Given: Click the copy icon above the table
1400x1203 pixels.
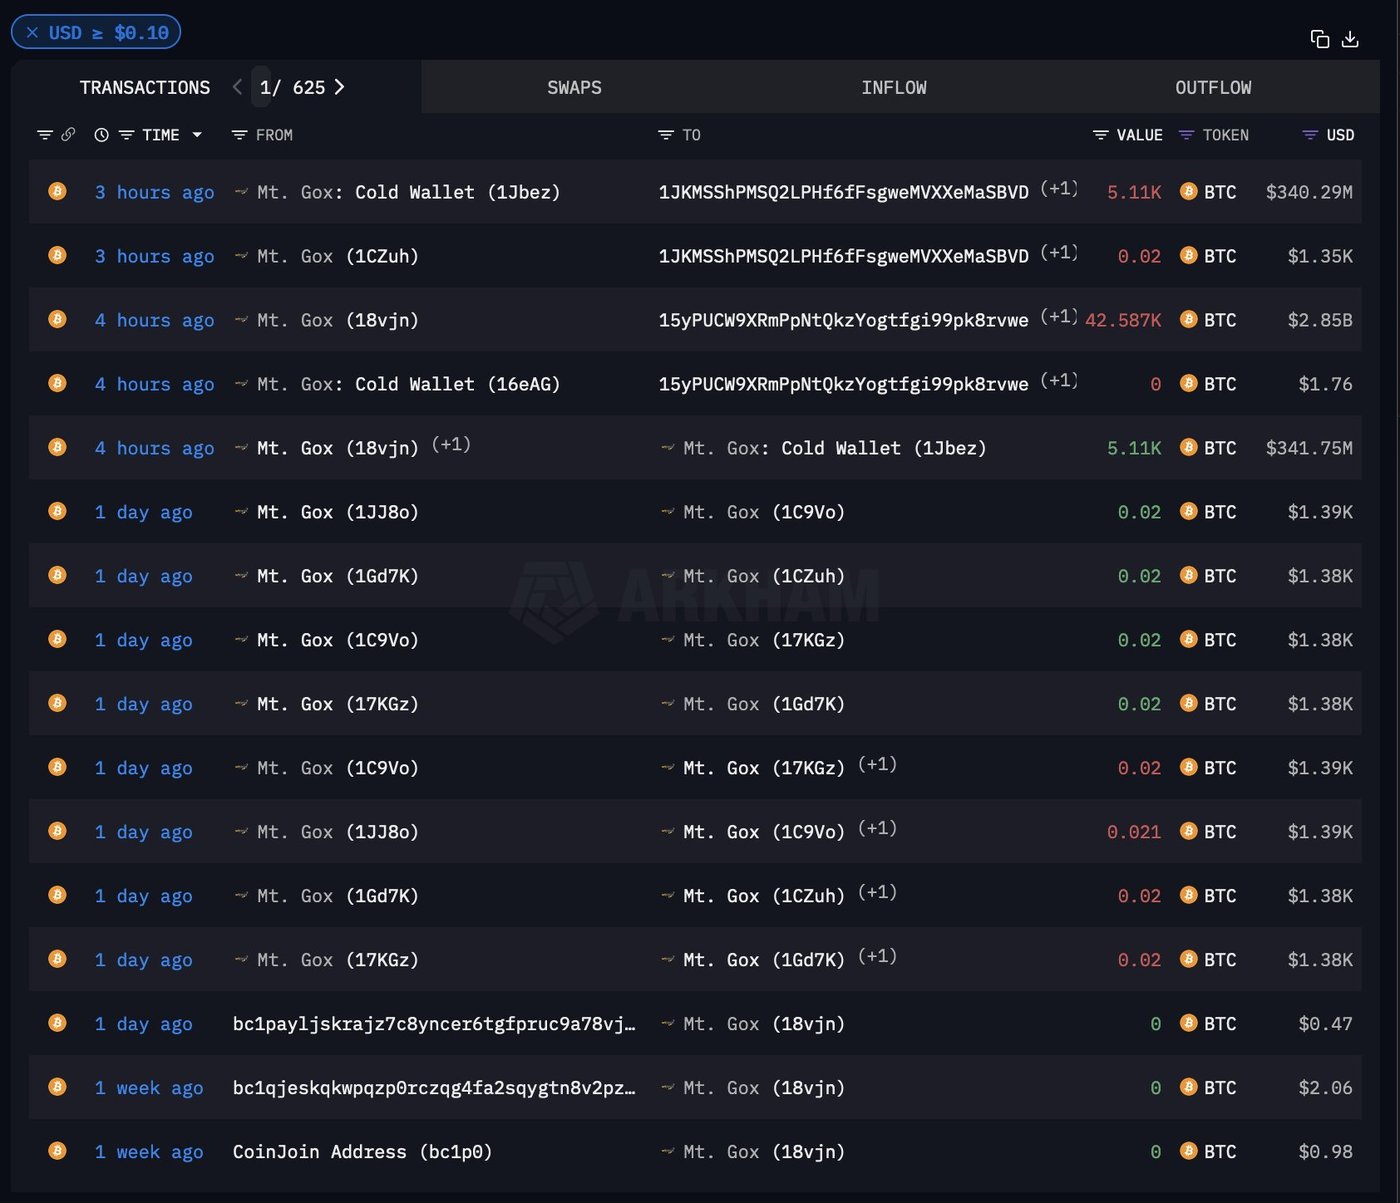Looking at the screenshot, I should click(x=1319, y=39).
